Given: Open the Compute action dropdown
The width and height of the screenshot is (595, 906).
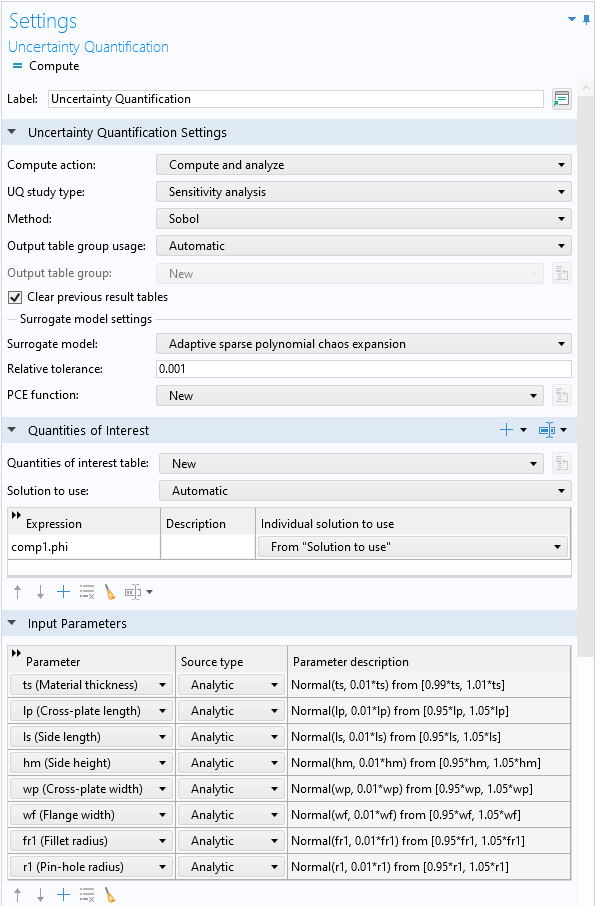Looking at the screenshot, I should click(x=364, y=165).
